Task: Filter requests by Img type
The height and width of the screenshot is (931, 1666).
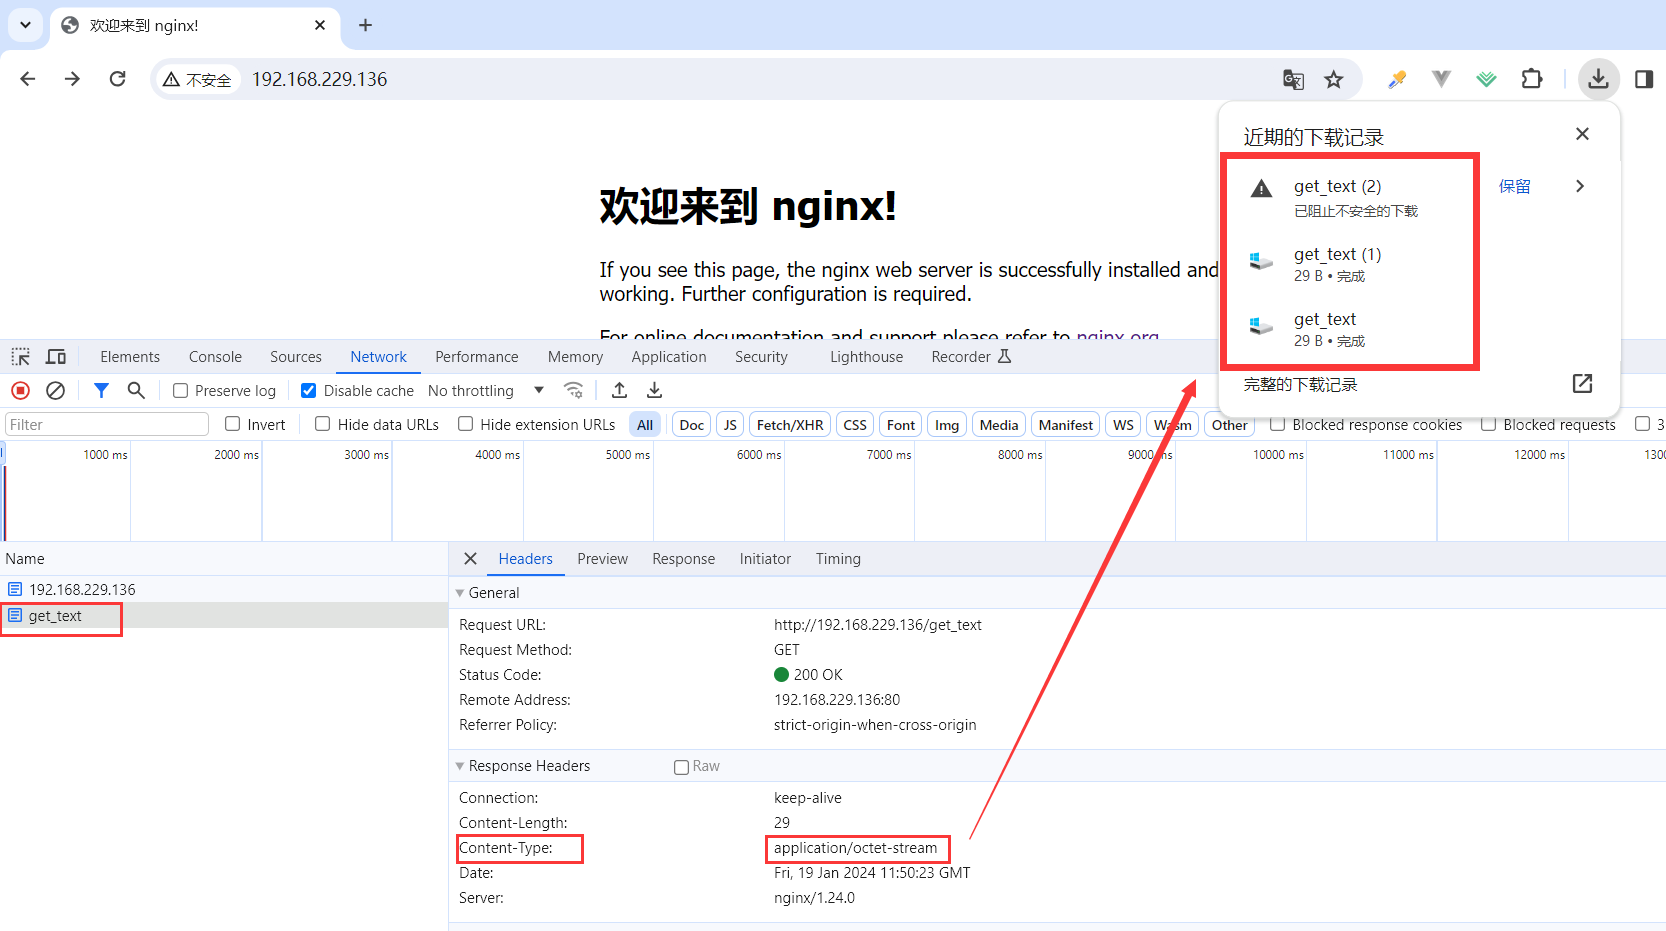Action: coord(947,425)
